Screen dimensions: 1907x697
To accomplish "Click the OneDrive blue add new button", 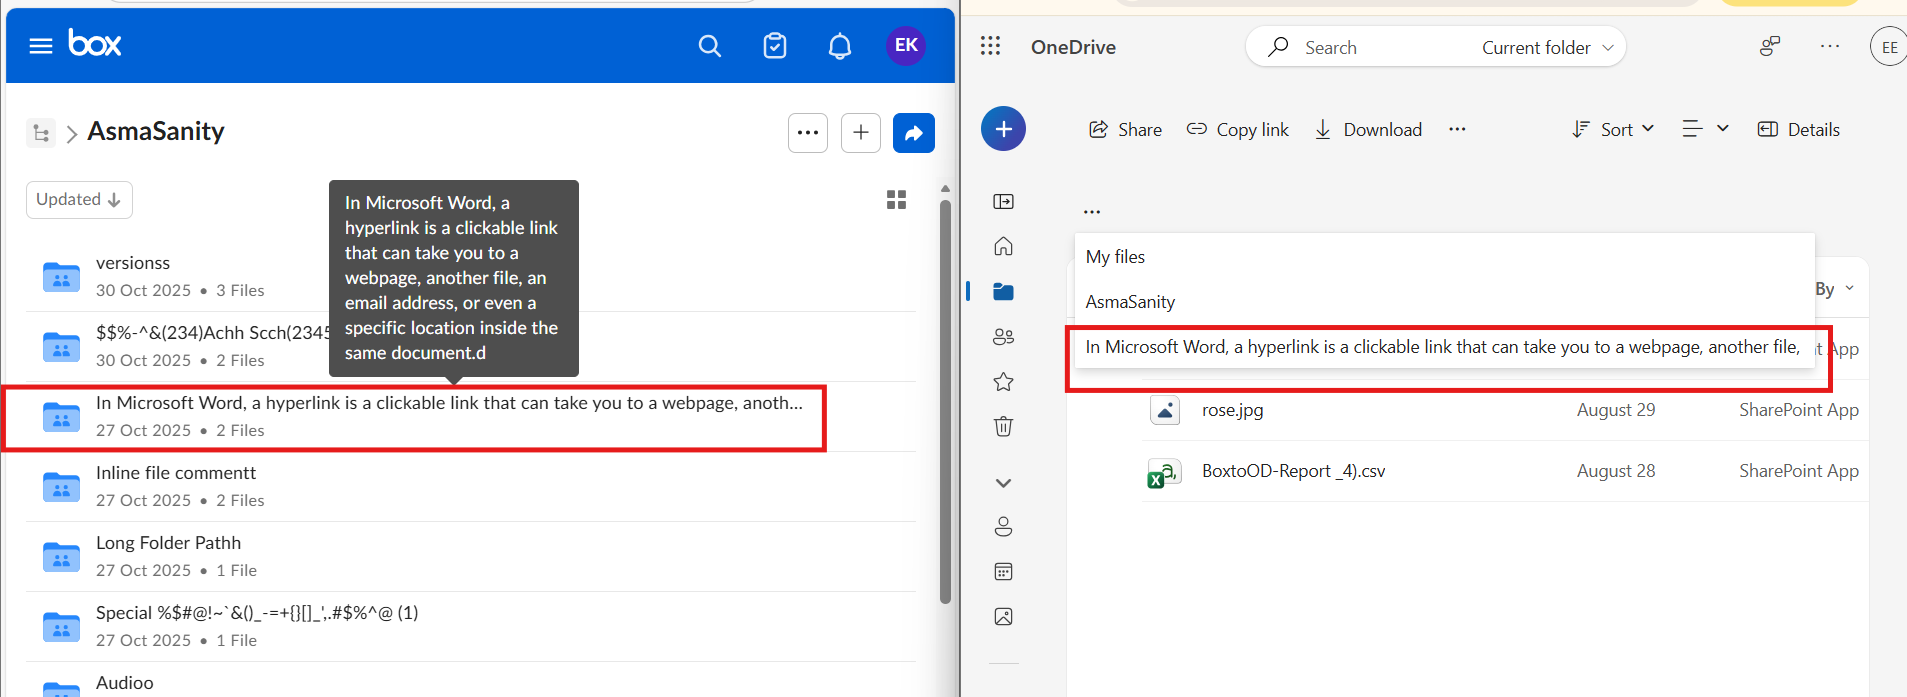I will pos(1003,129).
